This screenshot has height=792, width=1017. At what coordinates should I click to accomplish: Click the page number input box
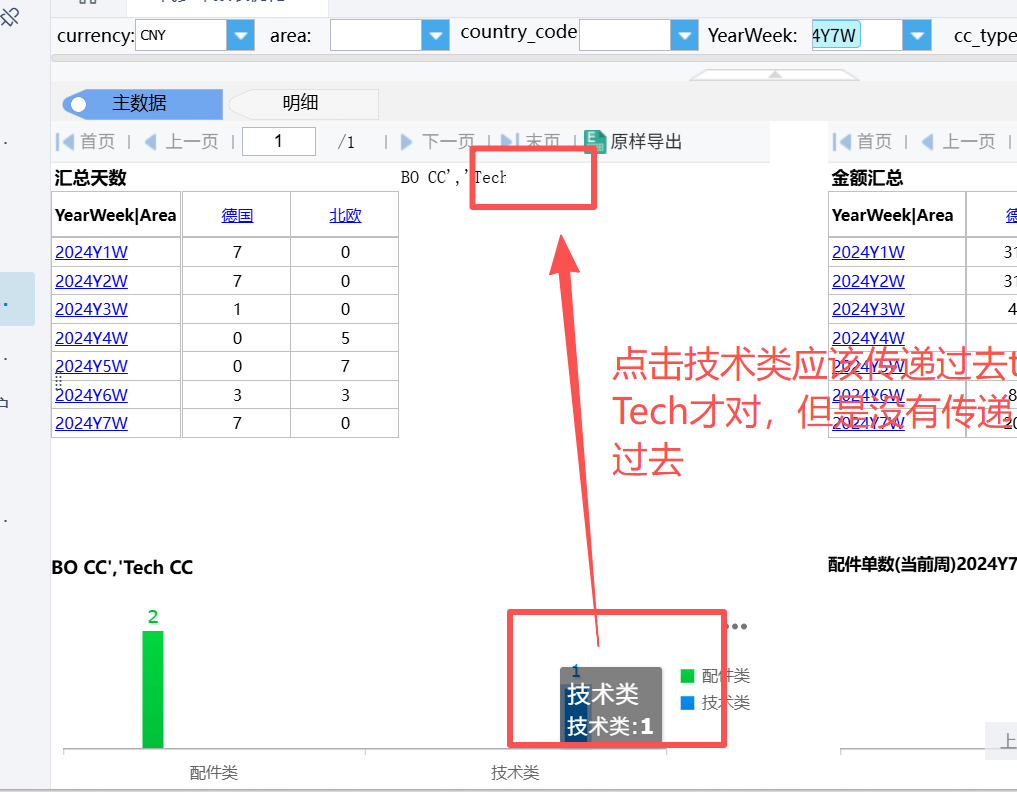coord(279,141)
